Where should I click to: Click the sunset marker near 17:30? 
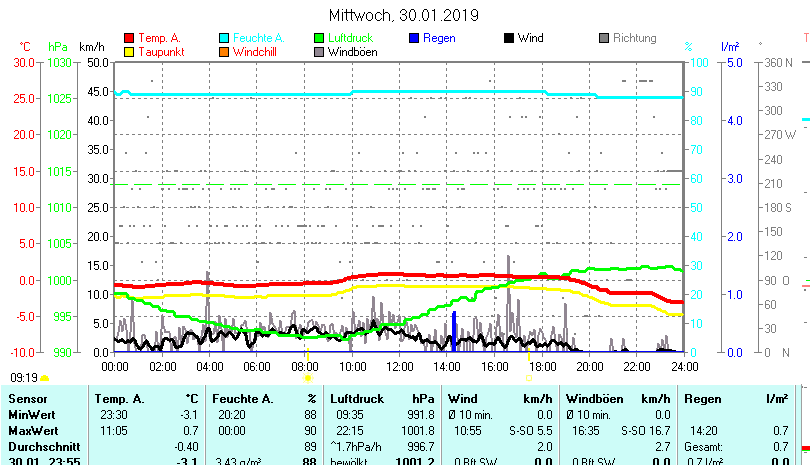click(x=528, y=378)
